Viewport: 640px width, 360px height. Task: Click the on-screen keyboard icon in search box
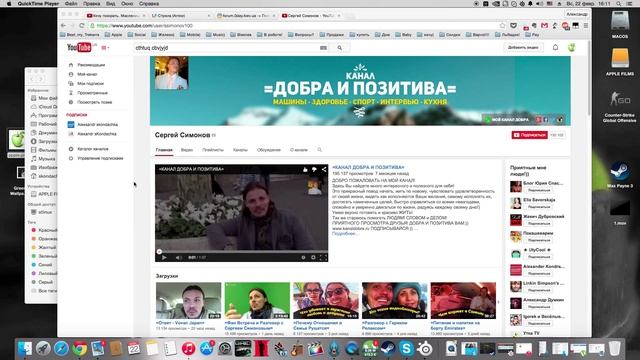323,48
